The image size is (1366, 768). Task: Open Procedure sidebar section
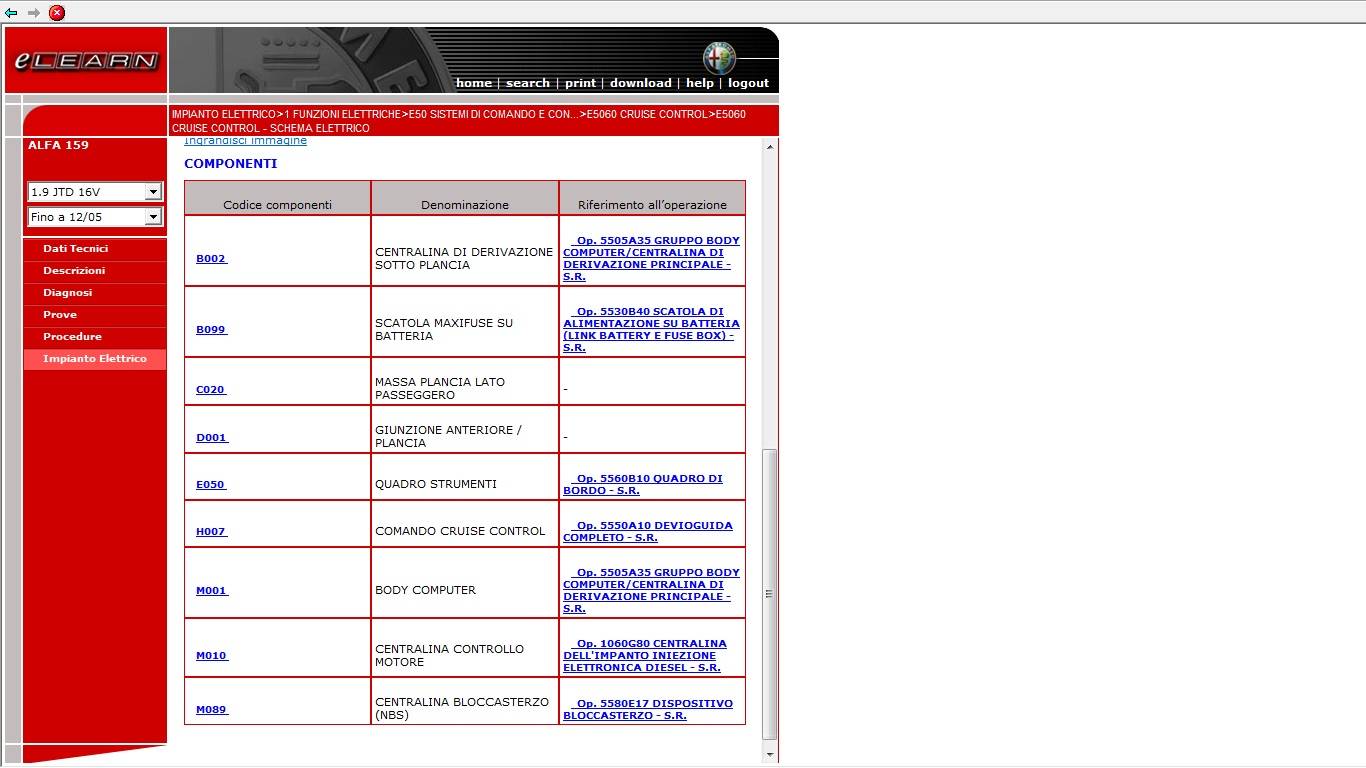pos(95,337)
